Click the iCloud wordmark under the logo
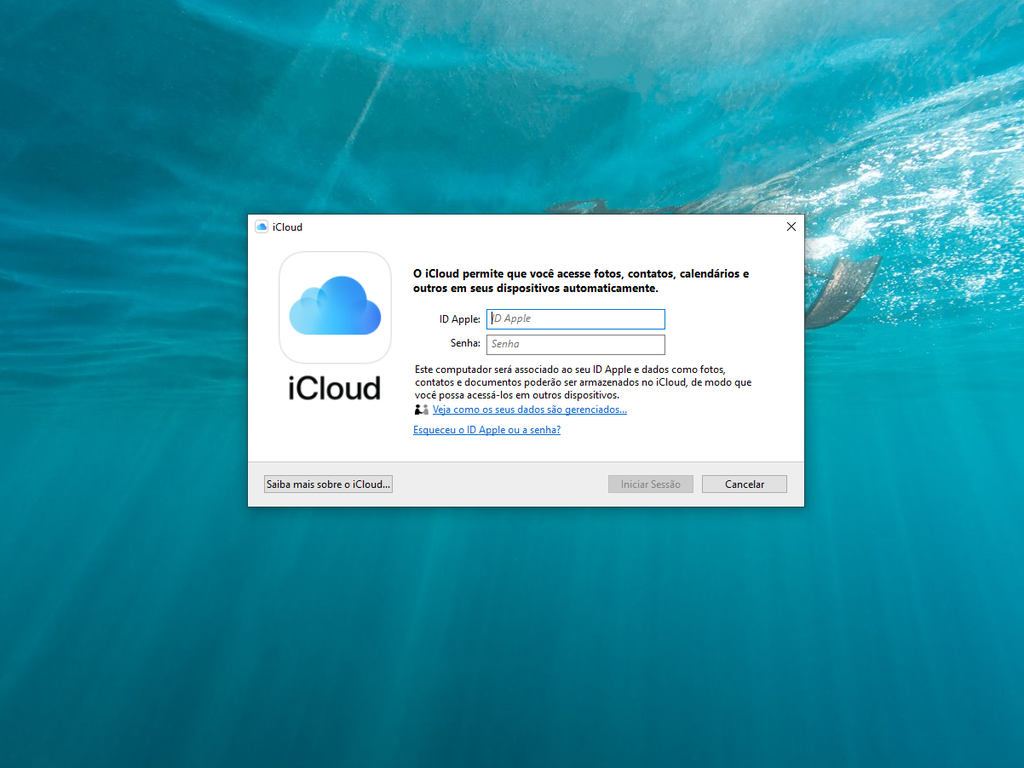This screenshot has width=1024, height=768. [334, 388]
